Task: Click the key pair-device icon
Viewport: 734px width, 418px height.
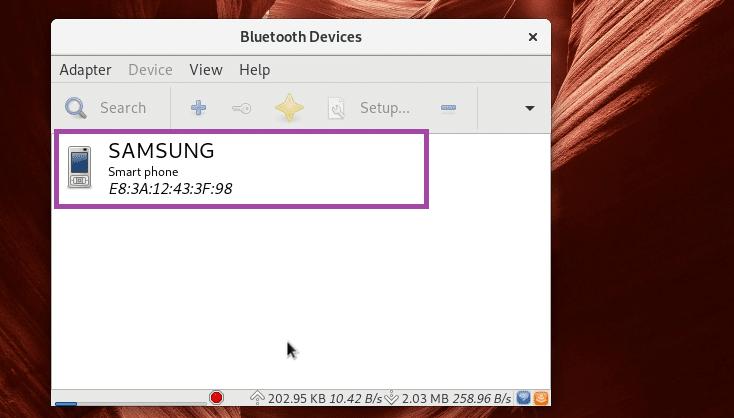Action: (242, 108)
